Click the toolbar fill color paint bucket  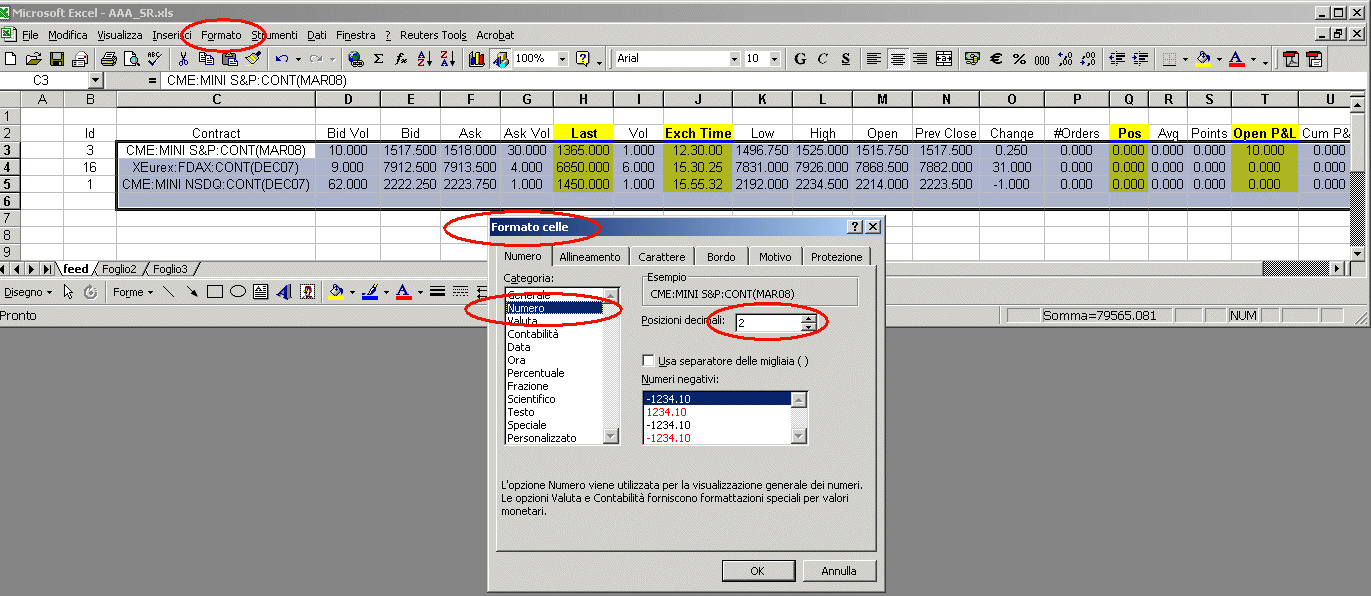click(x=1203, y=59)
